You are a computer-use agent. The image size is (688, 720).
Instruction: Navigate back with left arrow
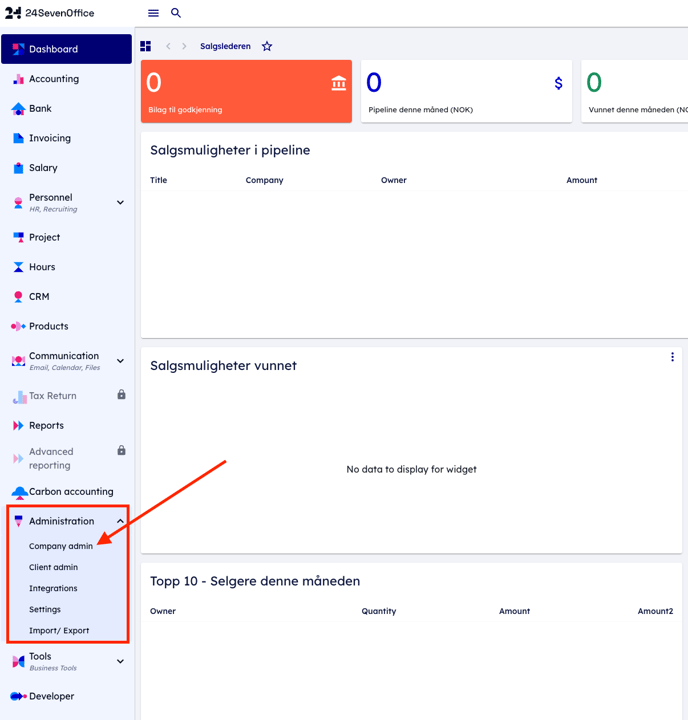tap(169, 46)
